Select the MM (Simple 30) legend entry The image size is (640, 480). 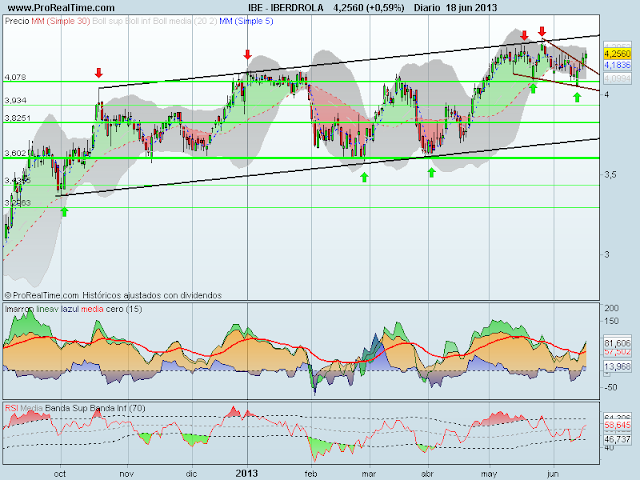pyautogui.click(x=61, y=21)
